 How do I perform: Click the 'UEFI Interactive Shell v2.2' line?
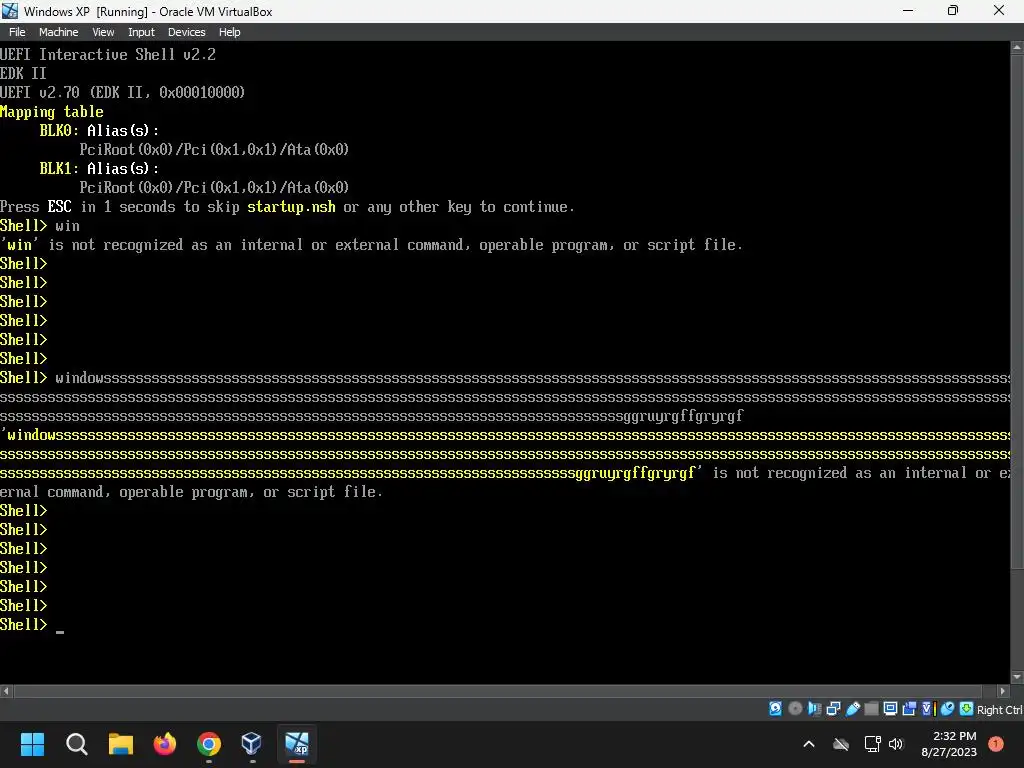click(108, 54)
